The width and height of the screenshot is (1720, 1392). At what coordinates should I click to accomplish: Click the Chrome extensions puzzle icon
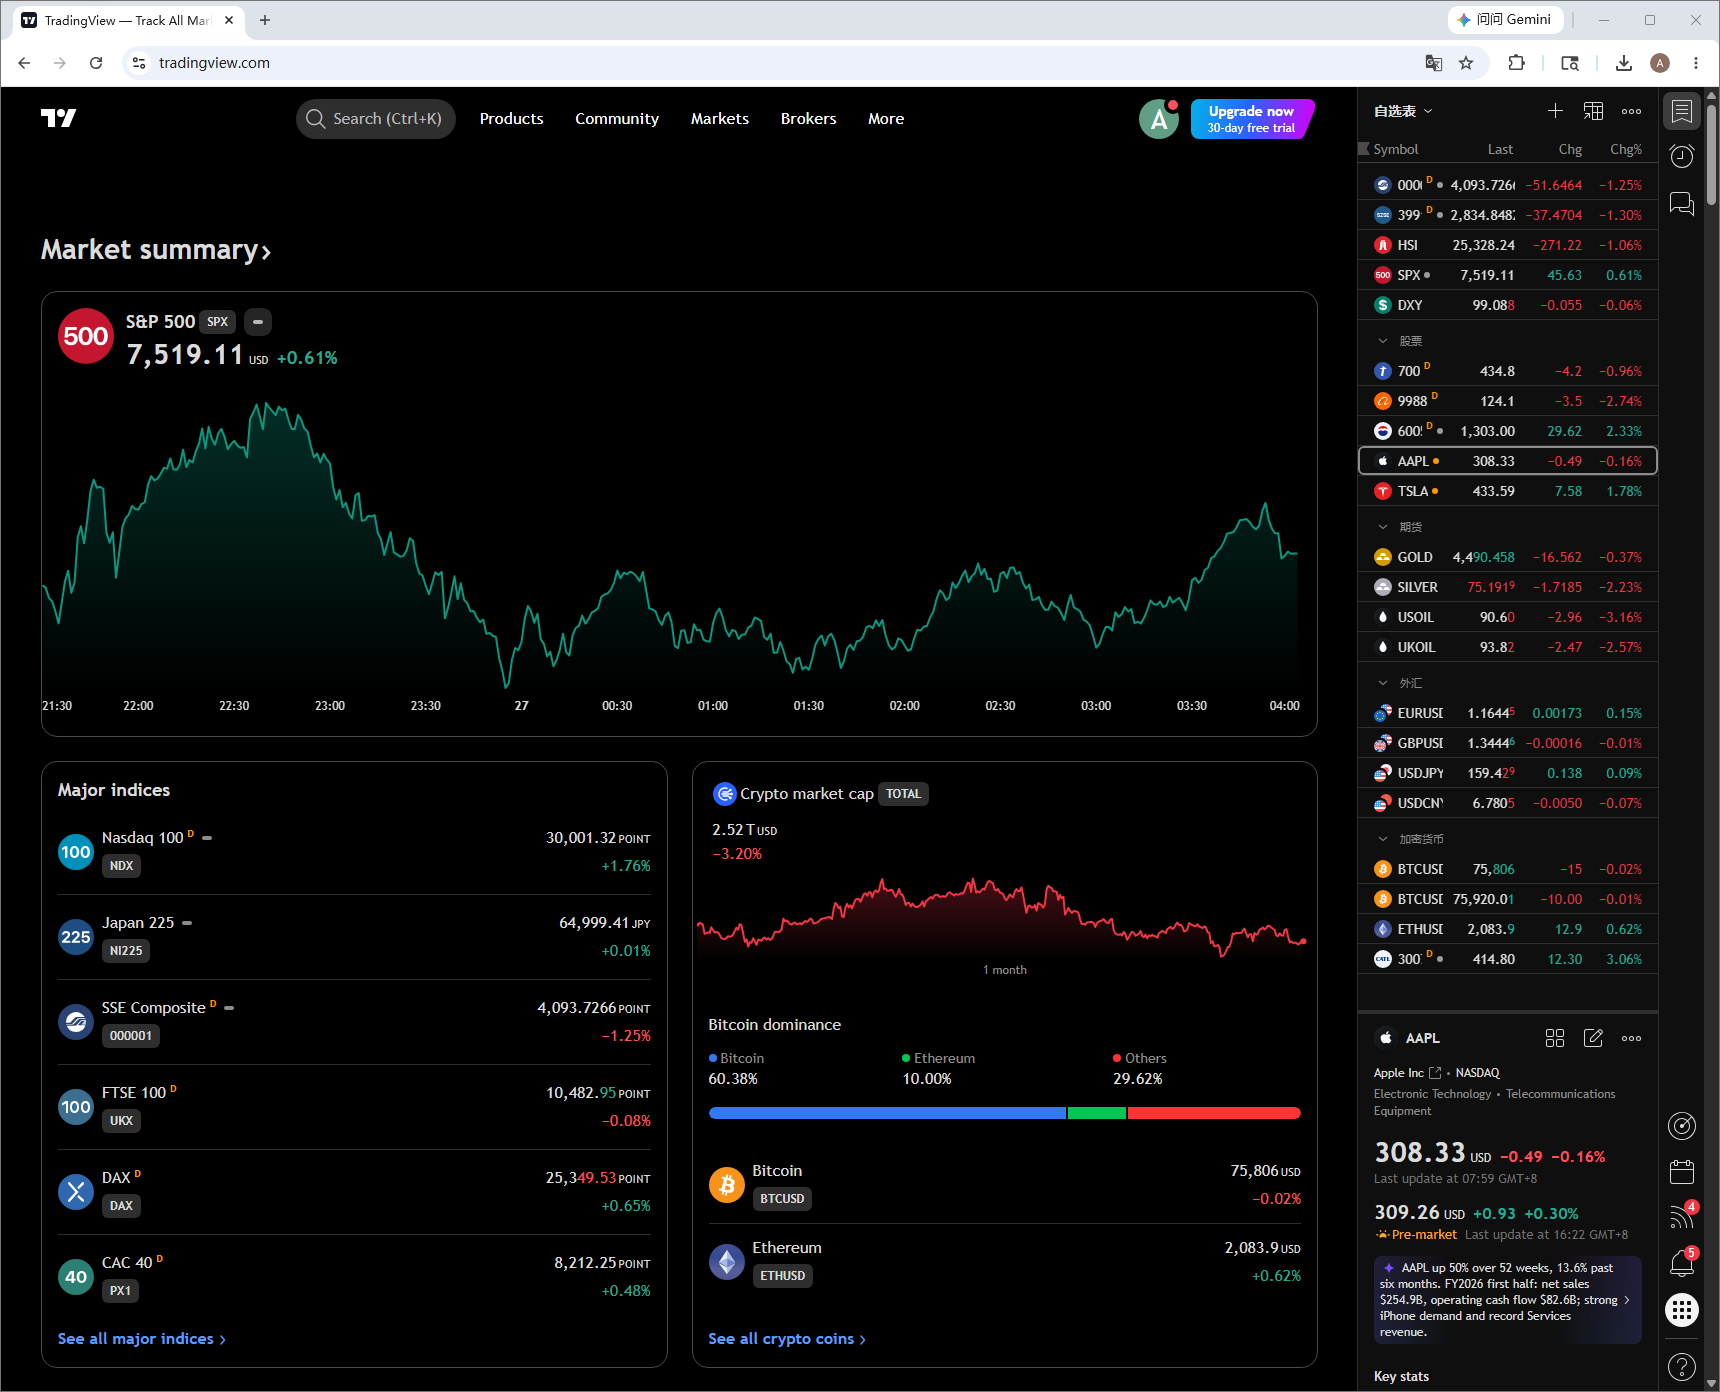(1516, 63)
